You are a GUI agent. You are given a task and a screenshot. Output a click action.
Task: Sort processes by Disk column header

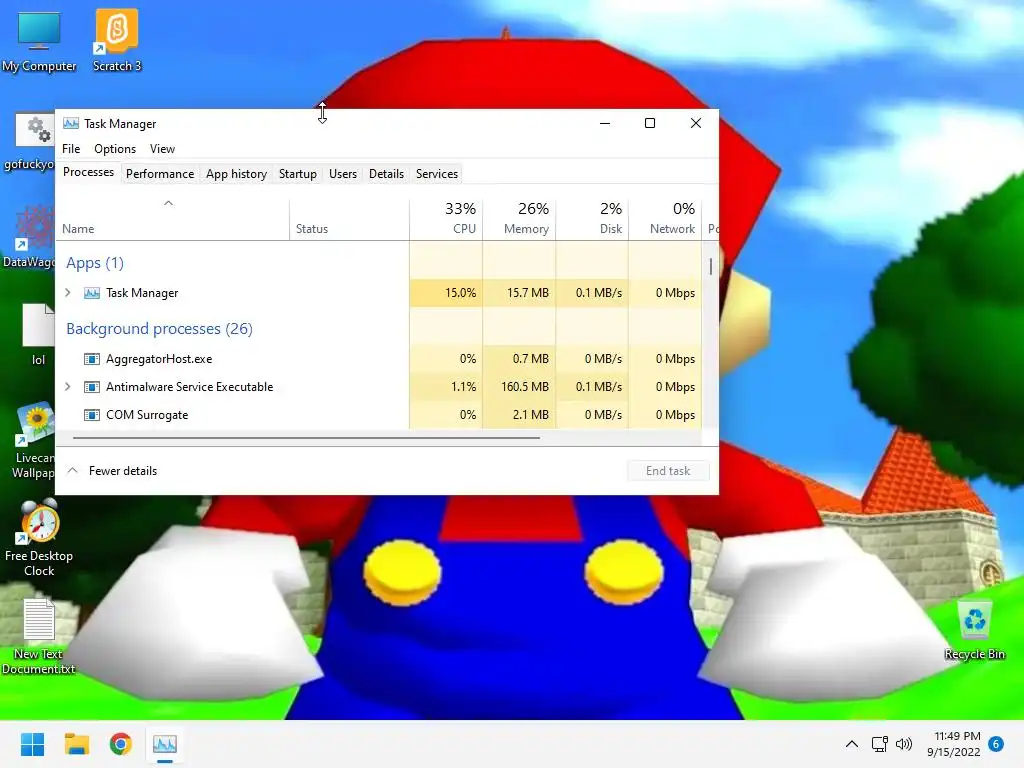tap(592, 220)
